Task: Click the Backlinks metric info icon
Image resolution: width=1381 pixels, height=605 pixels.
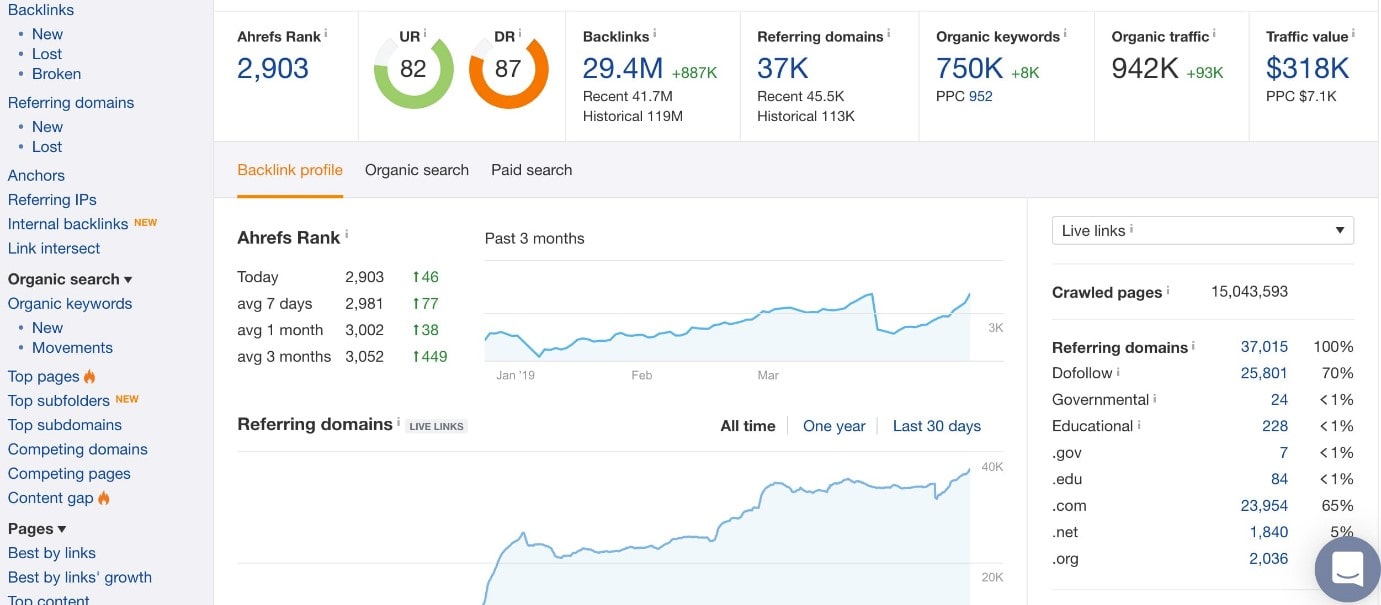Action: pos(654,32)
